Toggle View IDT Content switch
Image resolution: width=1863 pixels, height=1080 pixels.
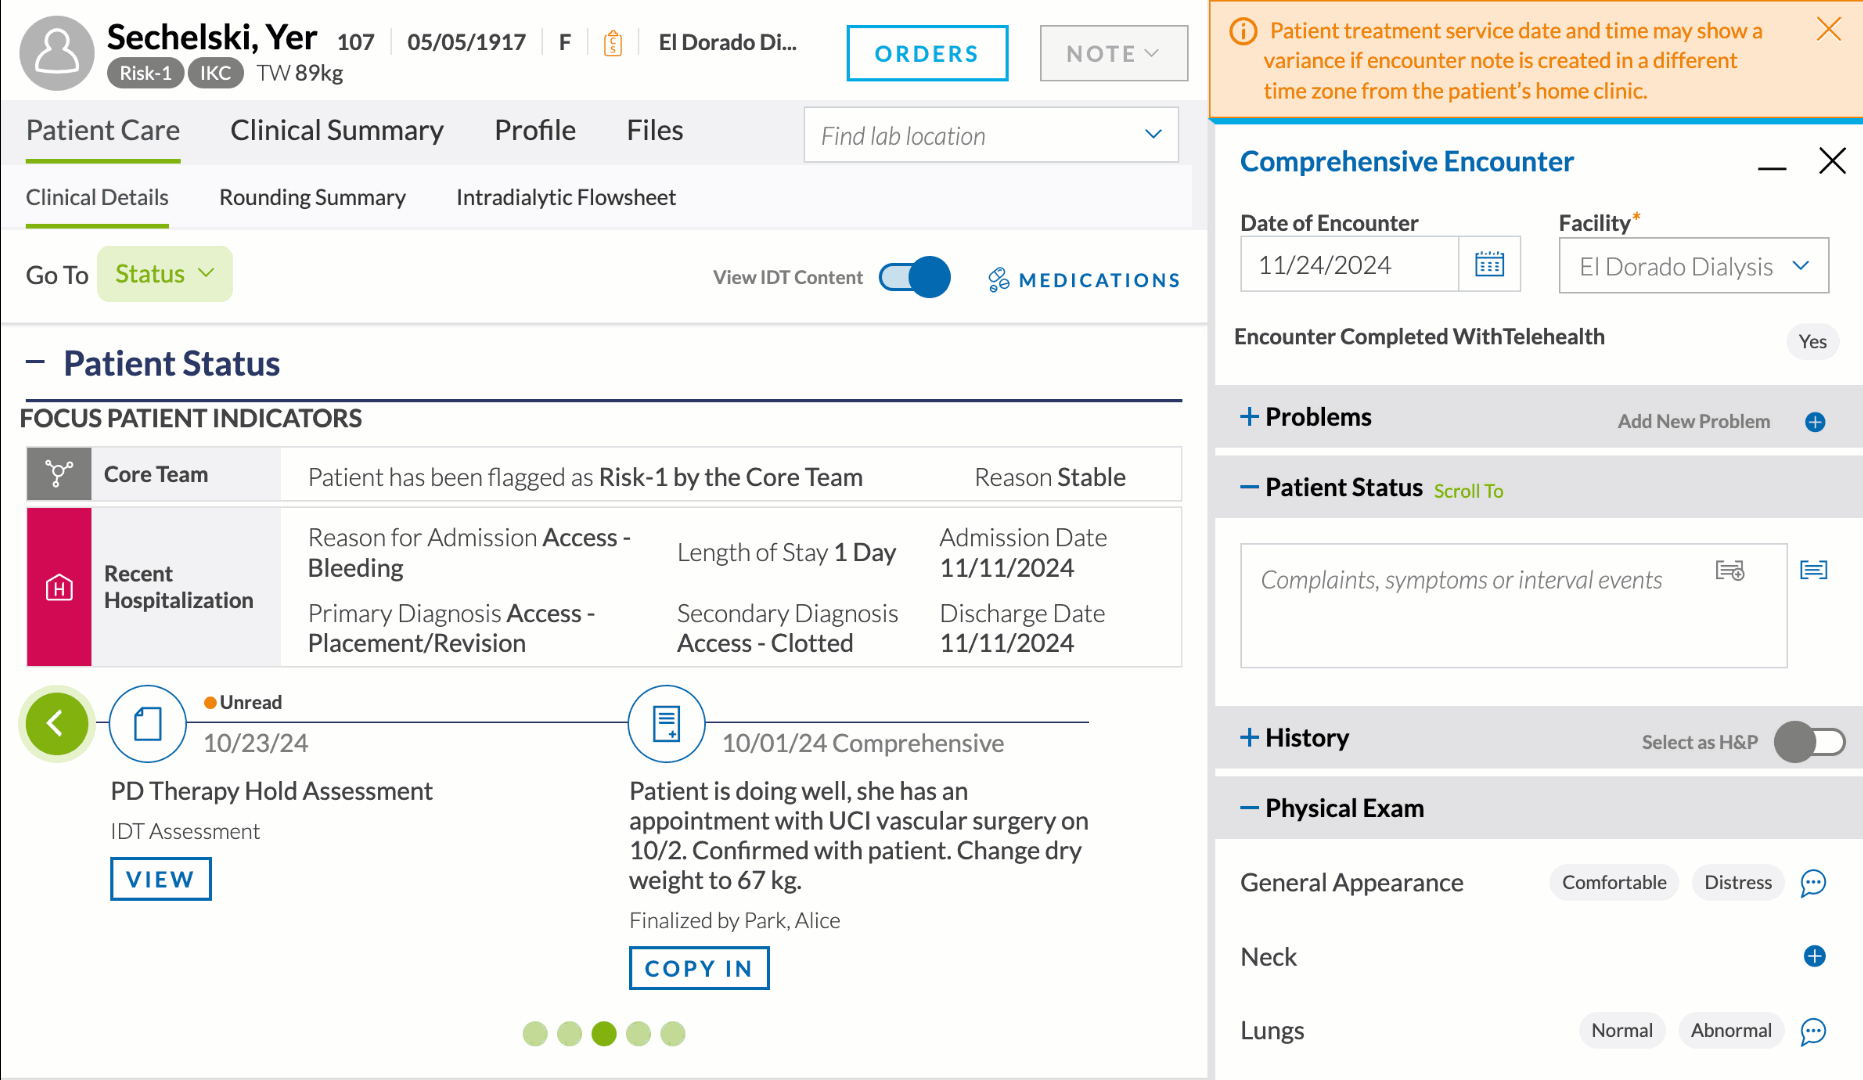(x=914, y=277)
